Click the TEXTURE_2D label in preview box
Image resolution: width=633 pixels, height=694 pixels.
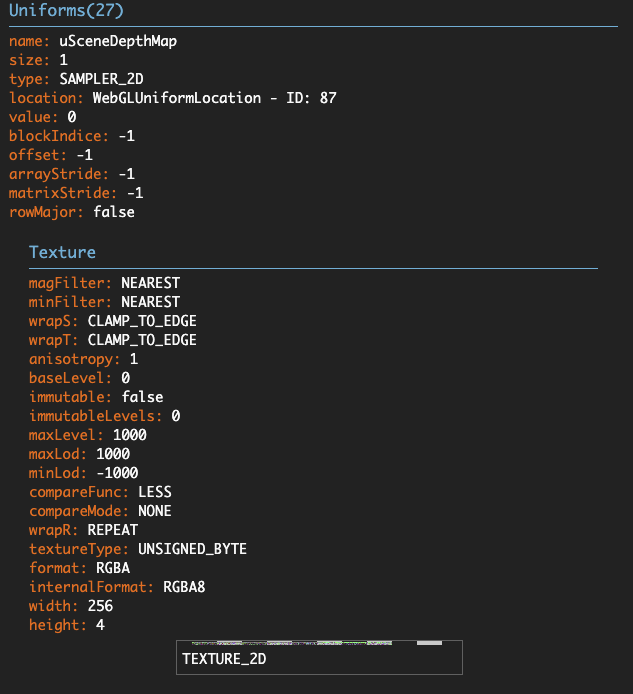[224, 659]
